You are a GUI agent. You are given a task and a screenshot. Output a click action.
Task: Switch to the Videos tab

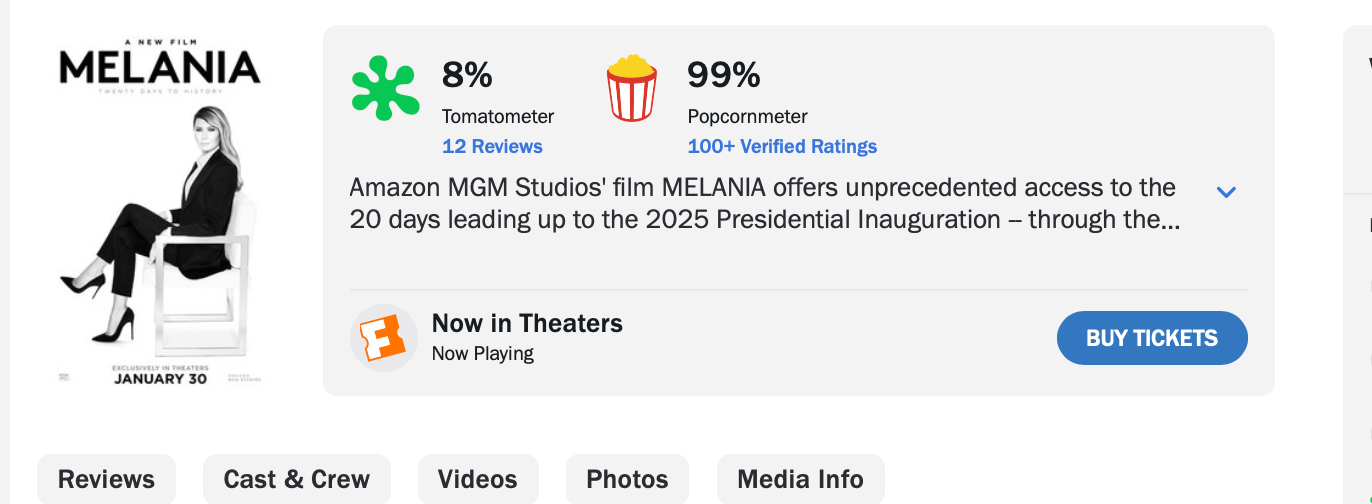477,479
